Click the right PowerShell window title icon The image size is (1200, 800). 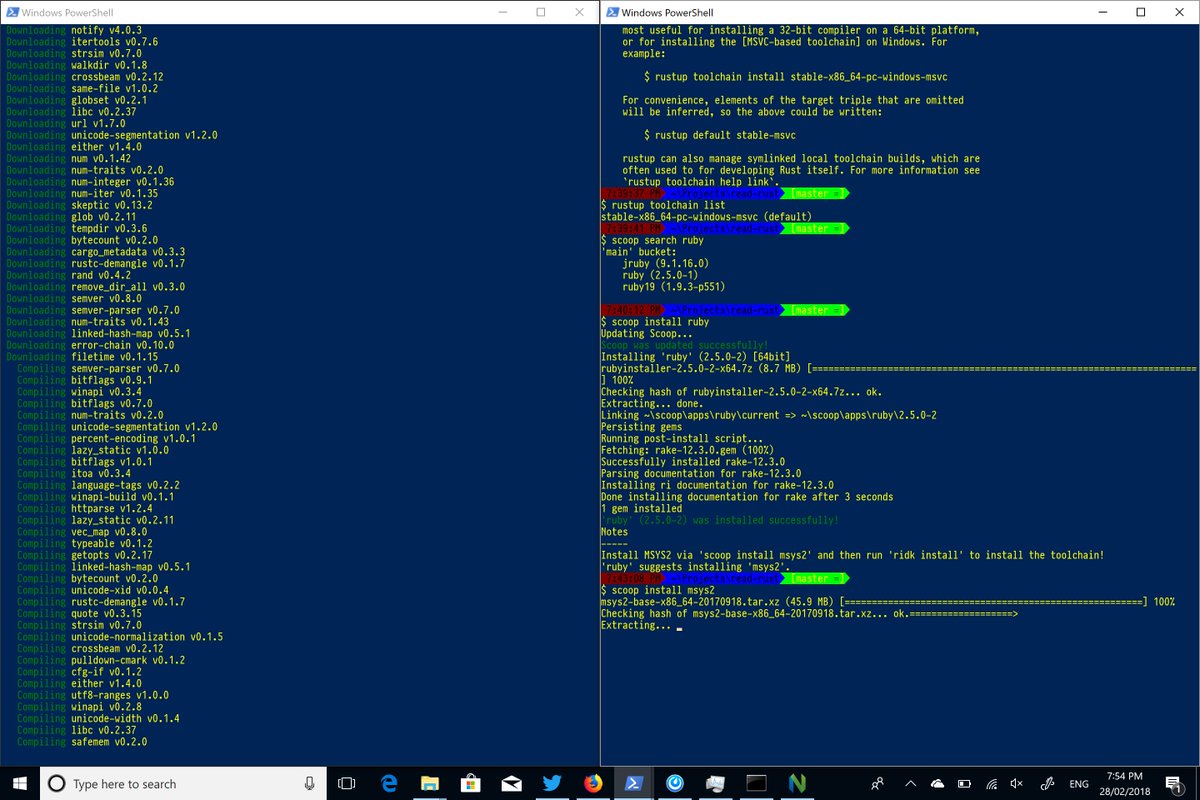(610, 12)
